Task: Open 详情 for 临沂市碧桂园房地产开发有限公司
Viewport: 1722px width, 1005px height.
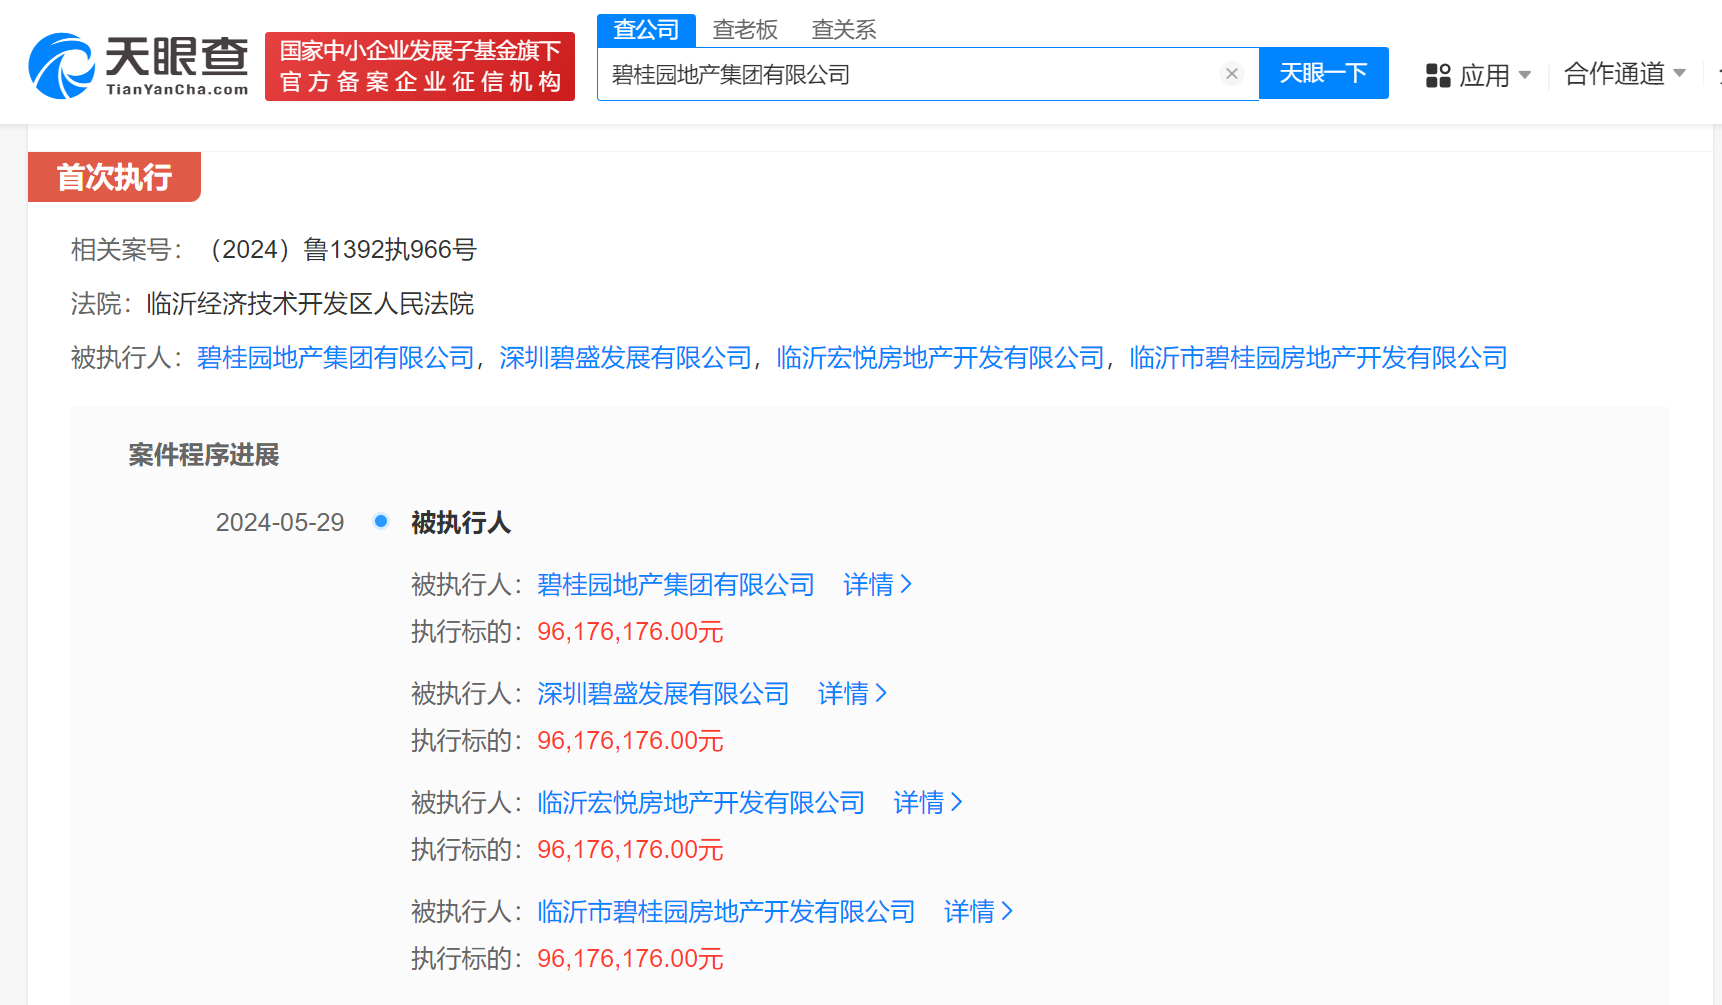Action: tap(979, 912)
